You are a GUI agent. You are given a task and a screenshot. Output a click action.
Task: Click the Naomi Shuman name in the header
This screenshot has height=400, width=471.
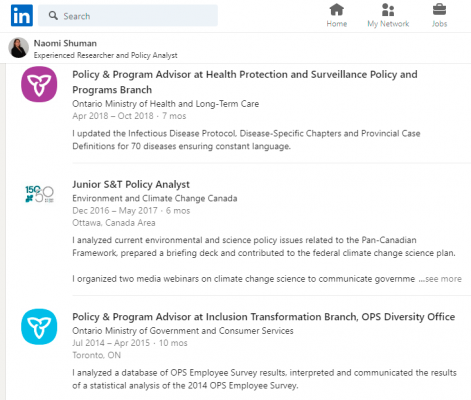pyautogui.click(x=65, y=43)
